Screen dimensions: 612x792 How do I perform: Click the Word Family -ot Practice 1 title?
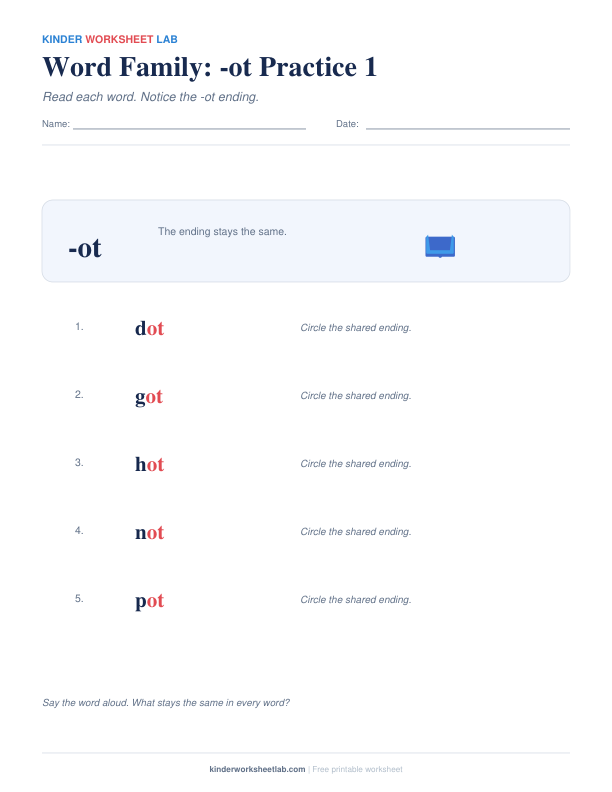coord(210,67)
